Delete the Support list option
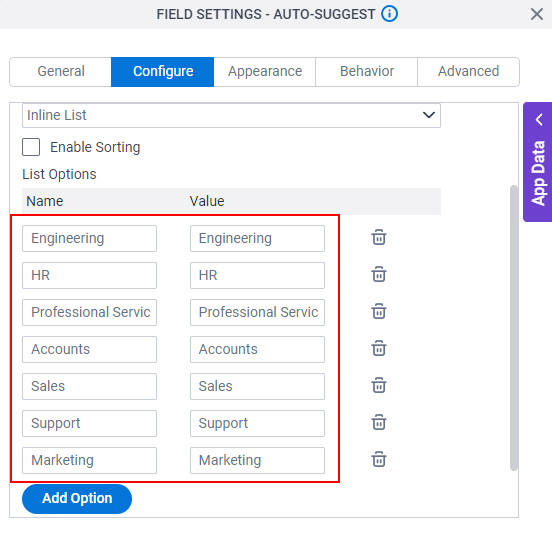 [x=379, y=422]
